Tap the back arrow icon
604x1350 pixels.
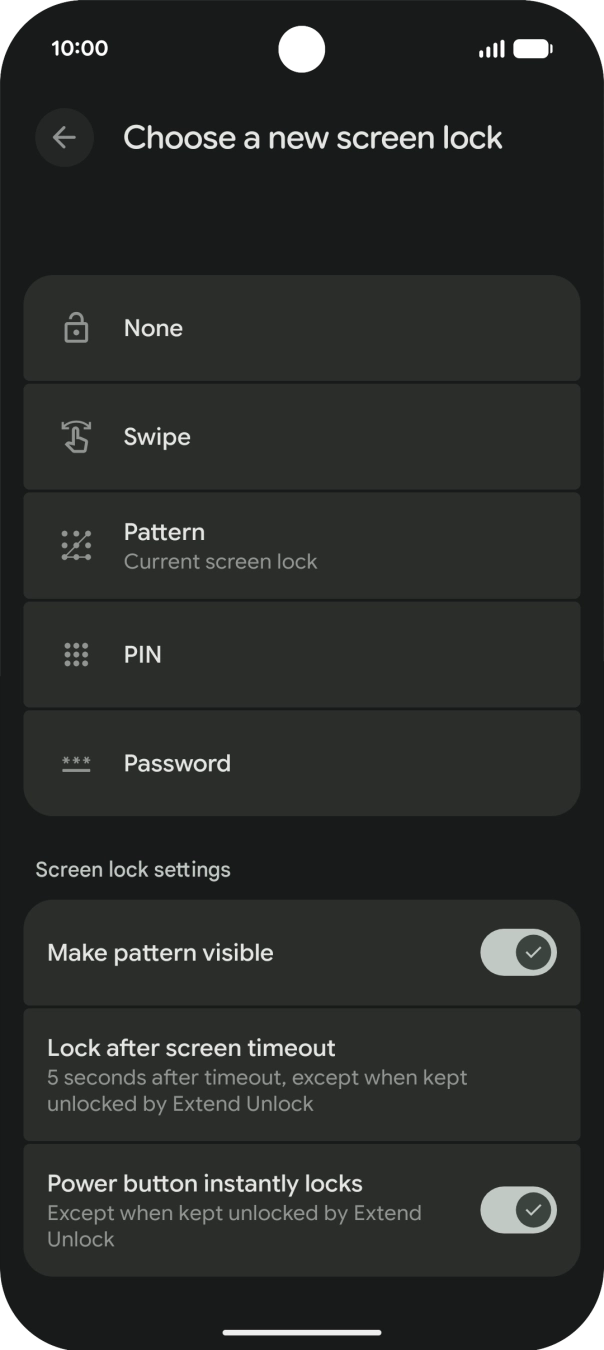(65, 138)
